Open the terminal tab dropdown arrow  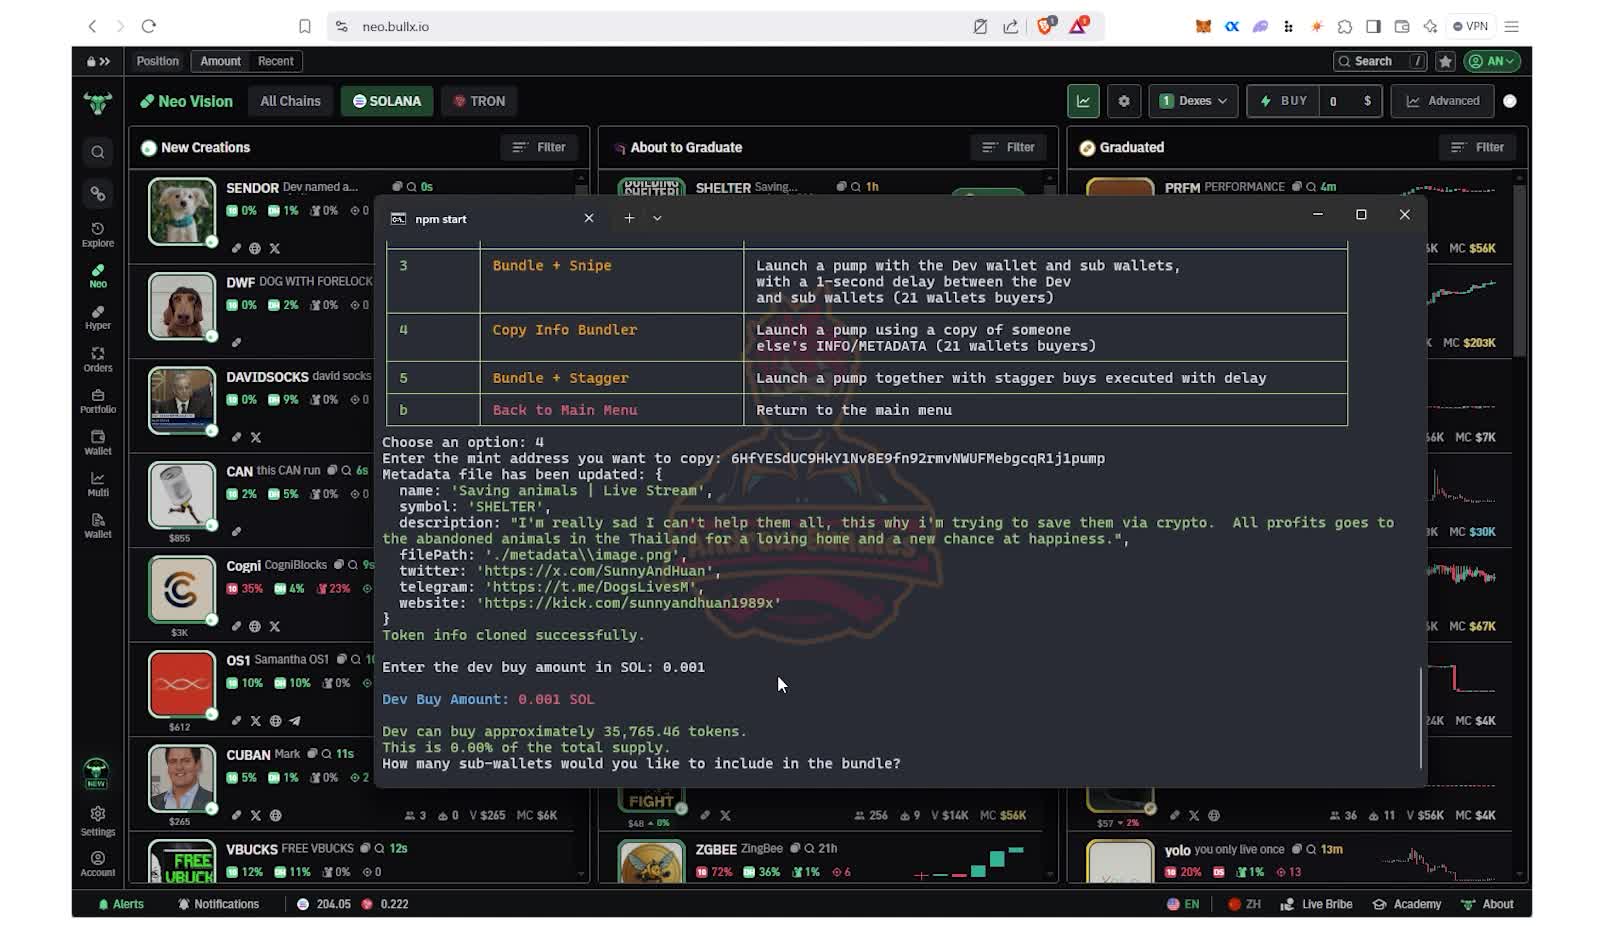657,218
